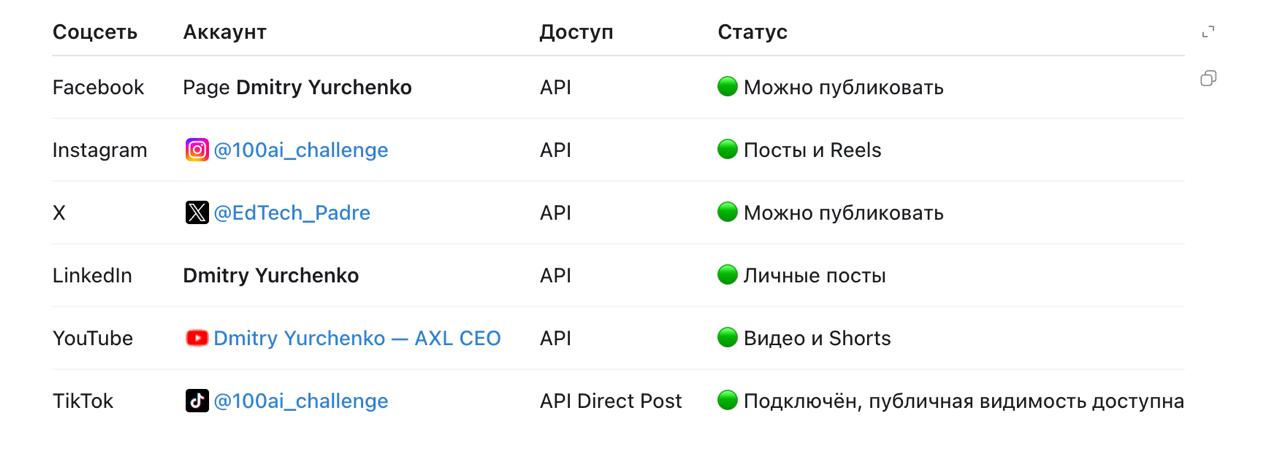1280x454 pixels.
Task: Click the Доступ column header
Action: click(x=576, y=32)
